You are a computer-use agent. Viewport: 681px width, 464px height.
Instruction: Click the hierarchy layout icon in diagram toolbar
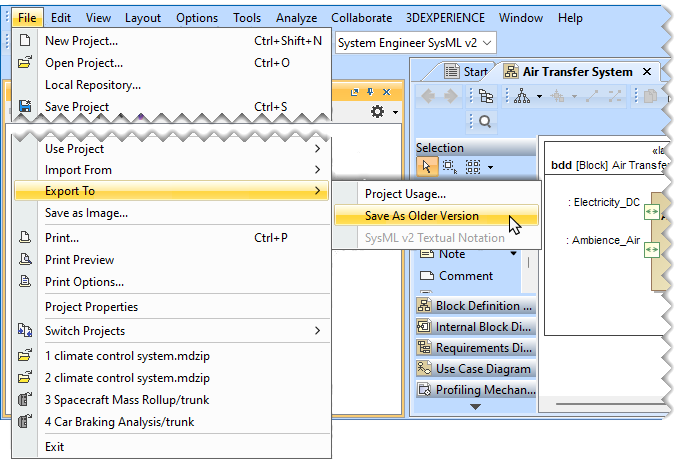pos(522,96)
